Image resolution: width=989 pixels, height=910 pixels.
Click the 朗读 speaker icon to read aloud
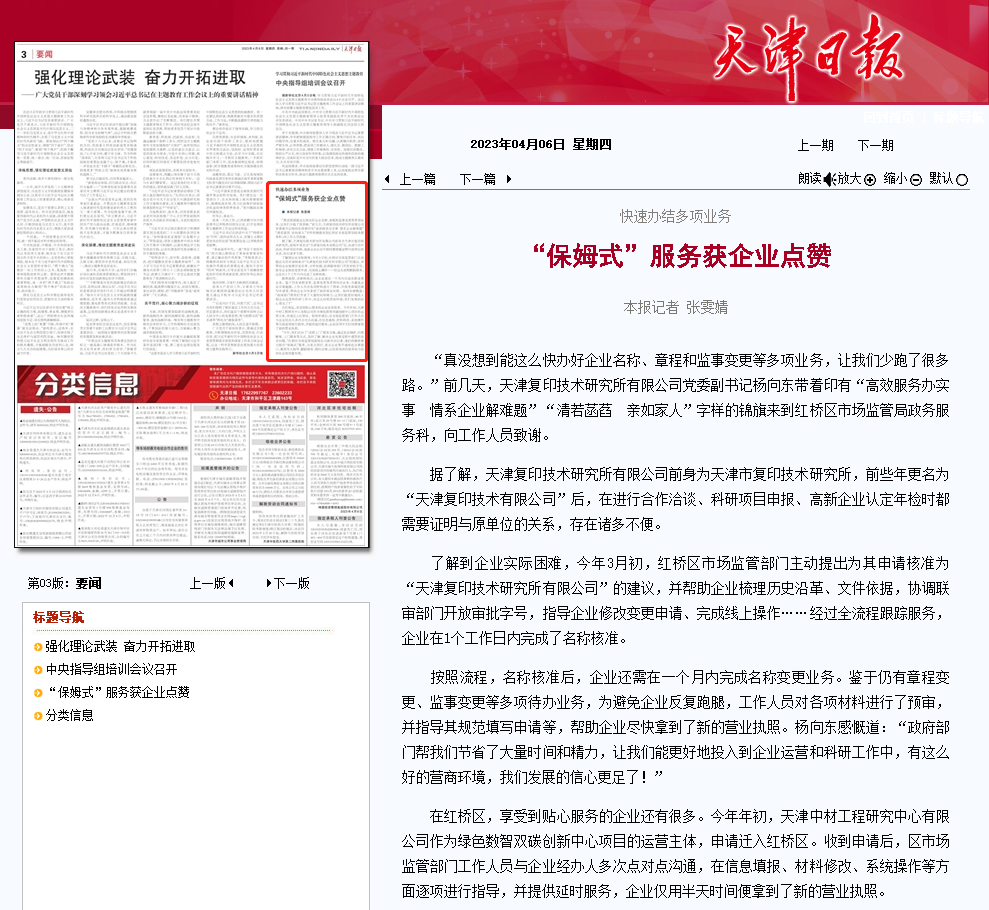pos(828,178)
